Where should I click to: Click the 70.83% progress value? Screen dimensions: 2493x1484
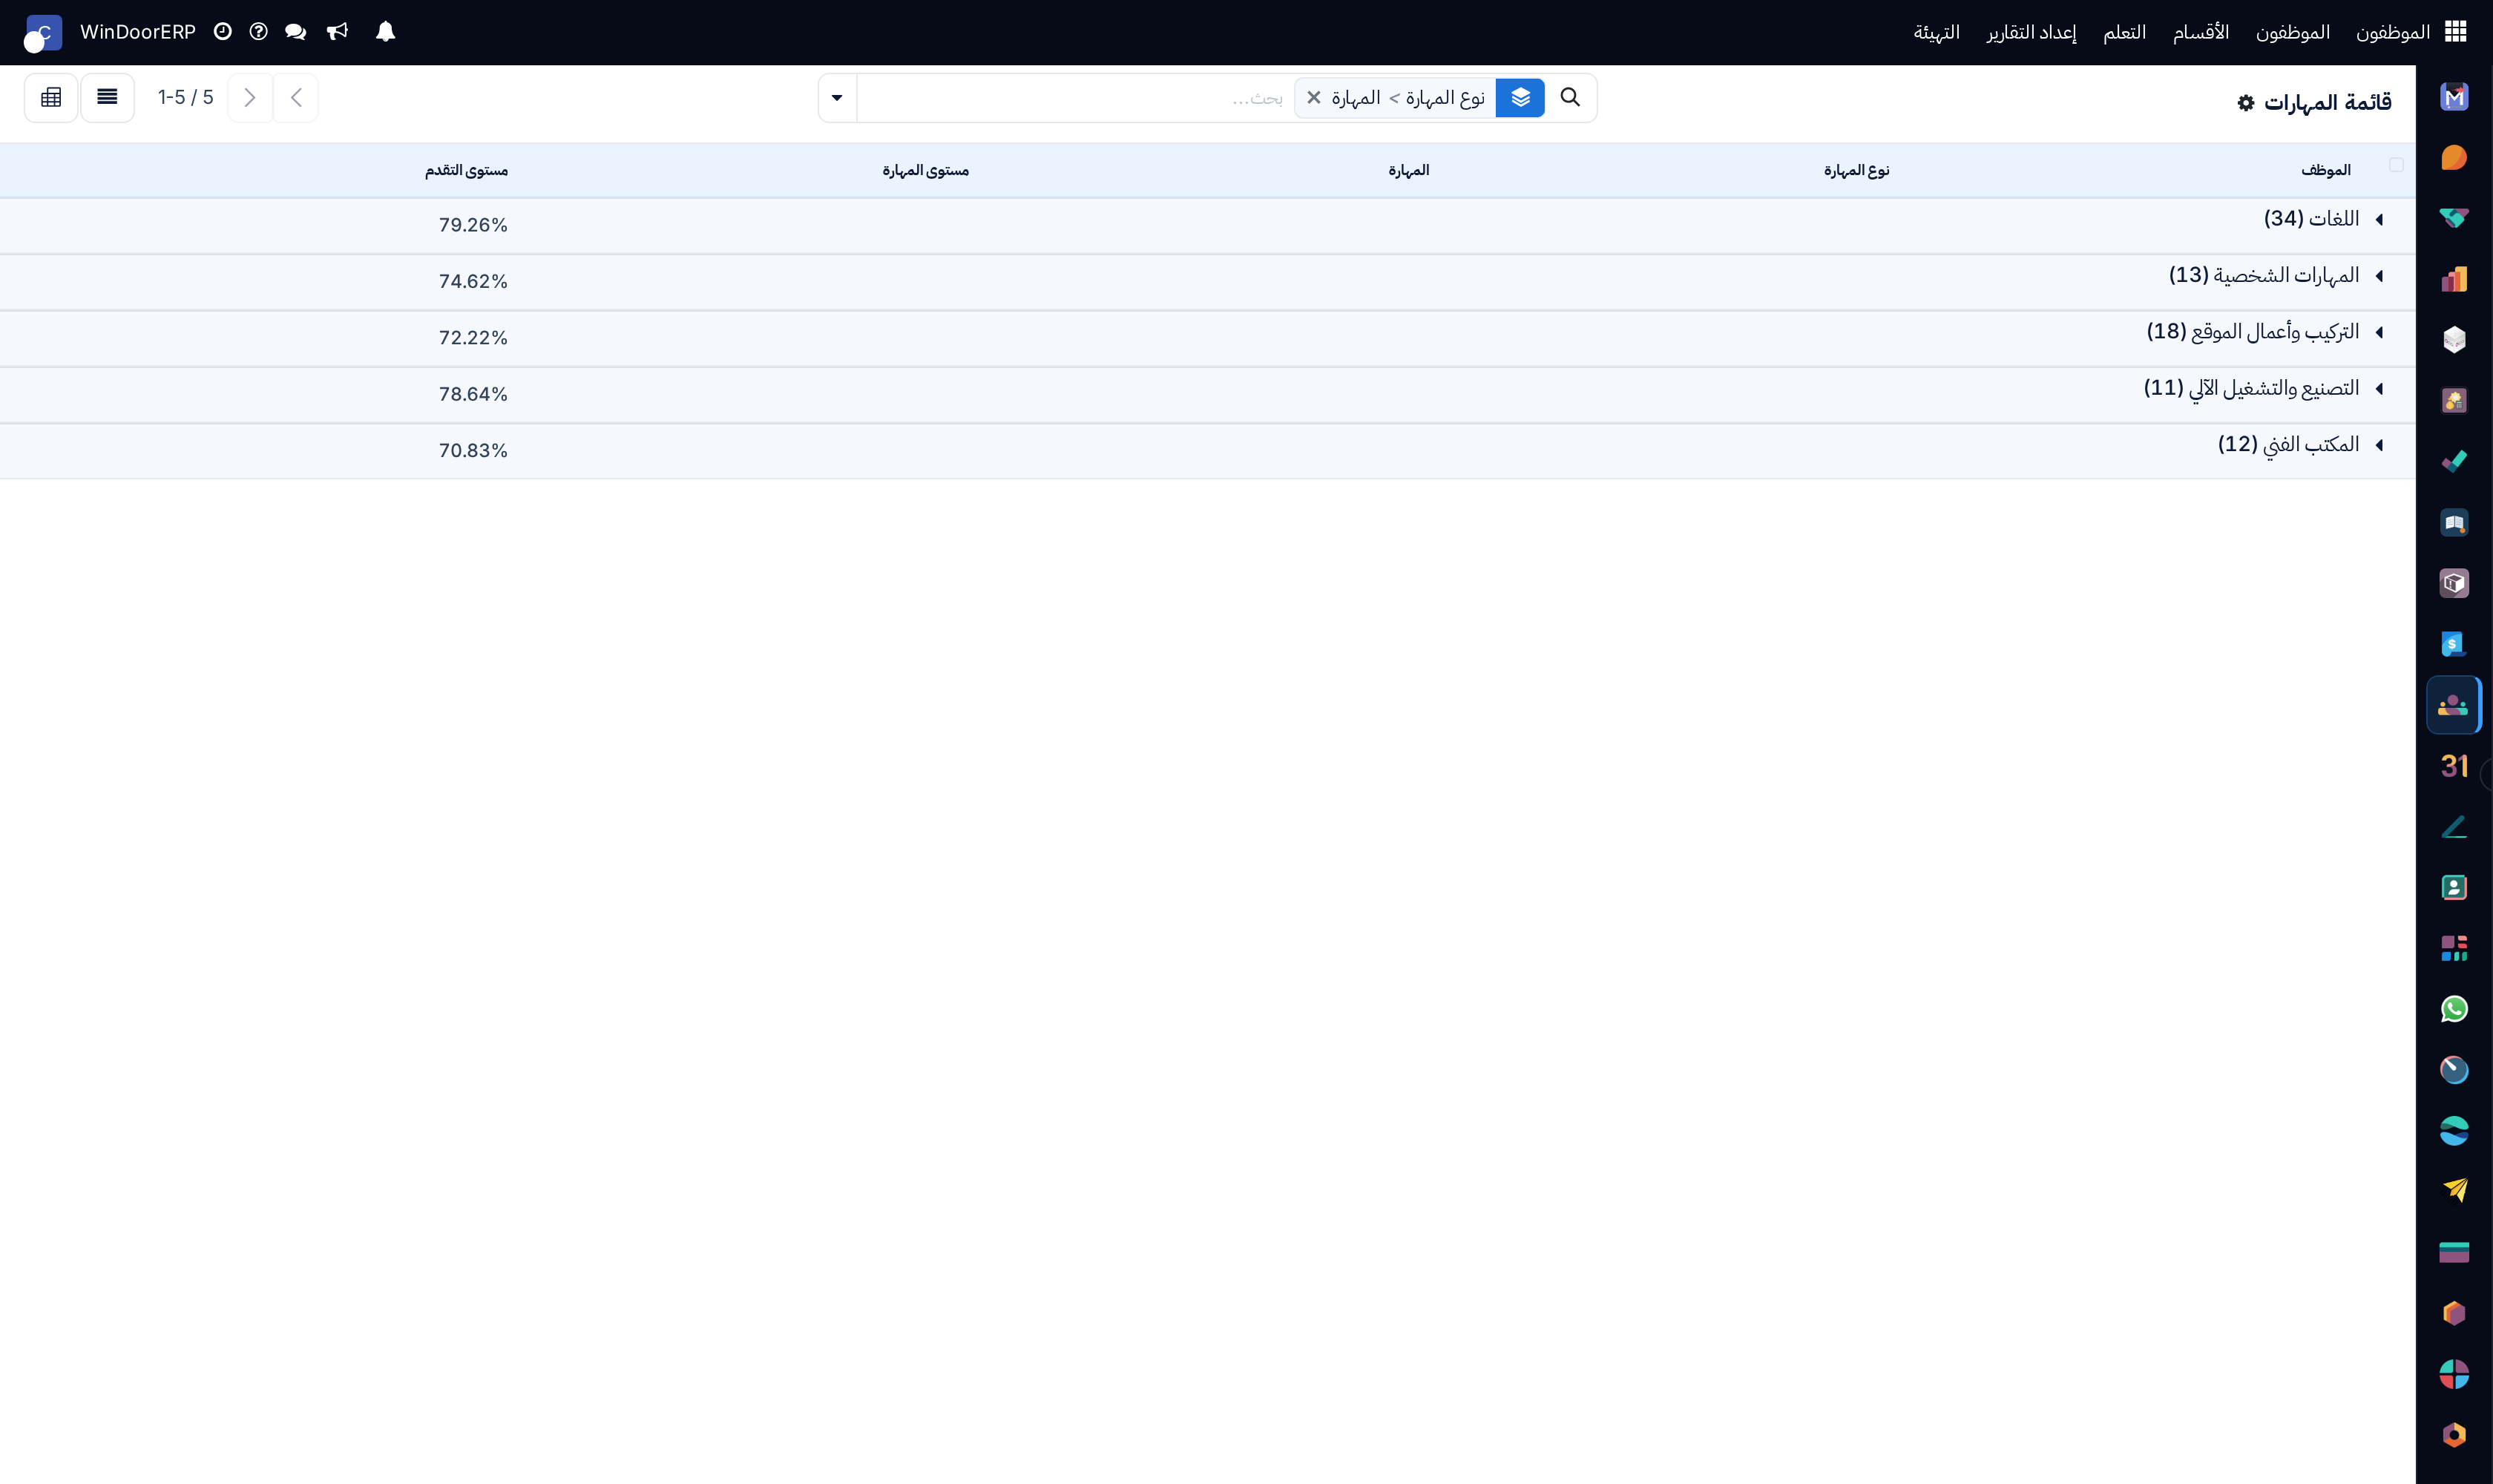click(473, 450)
